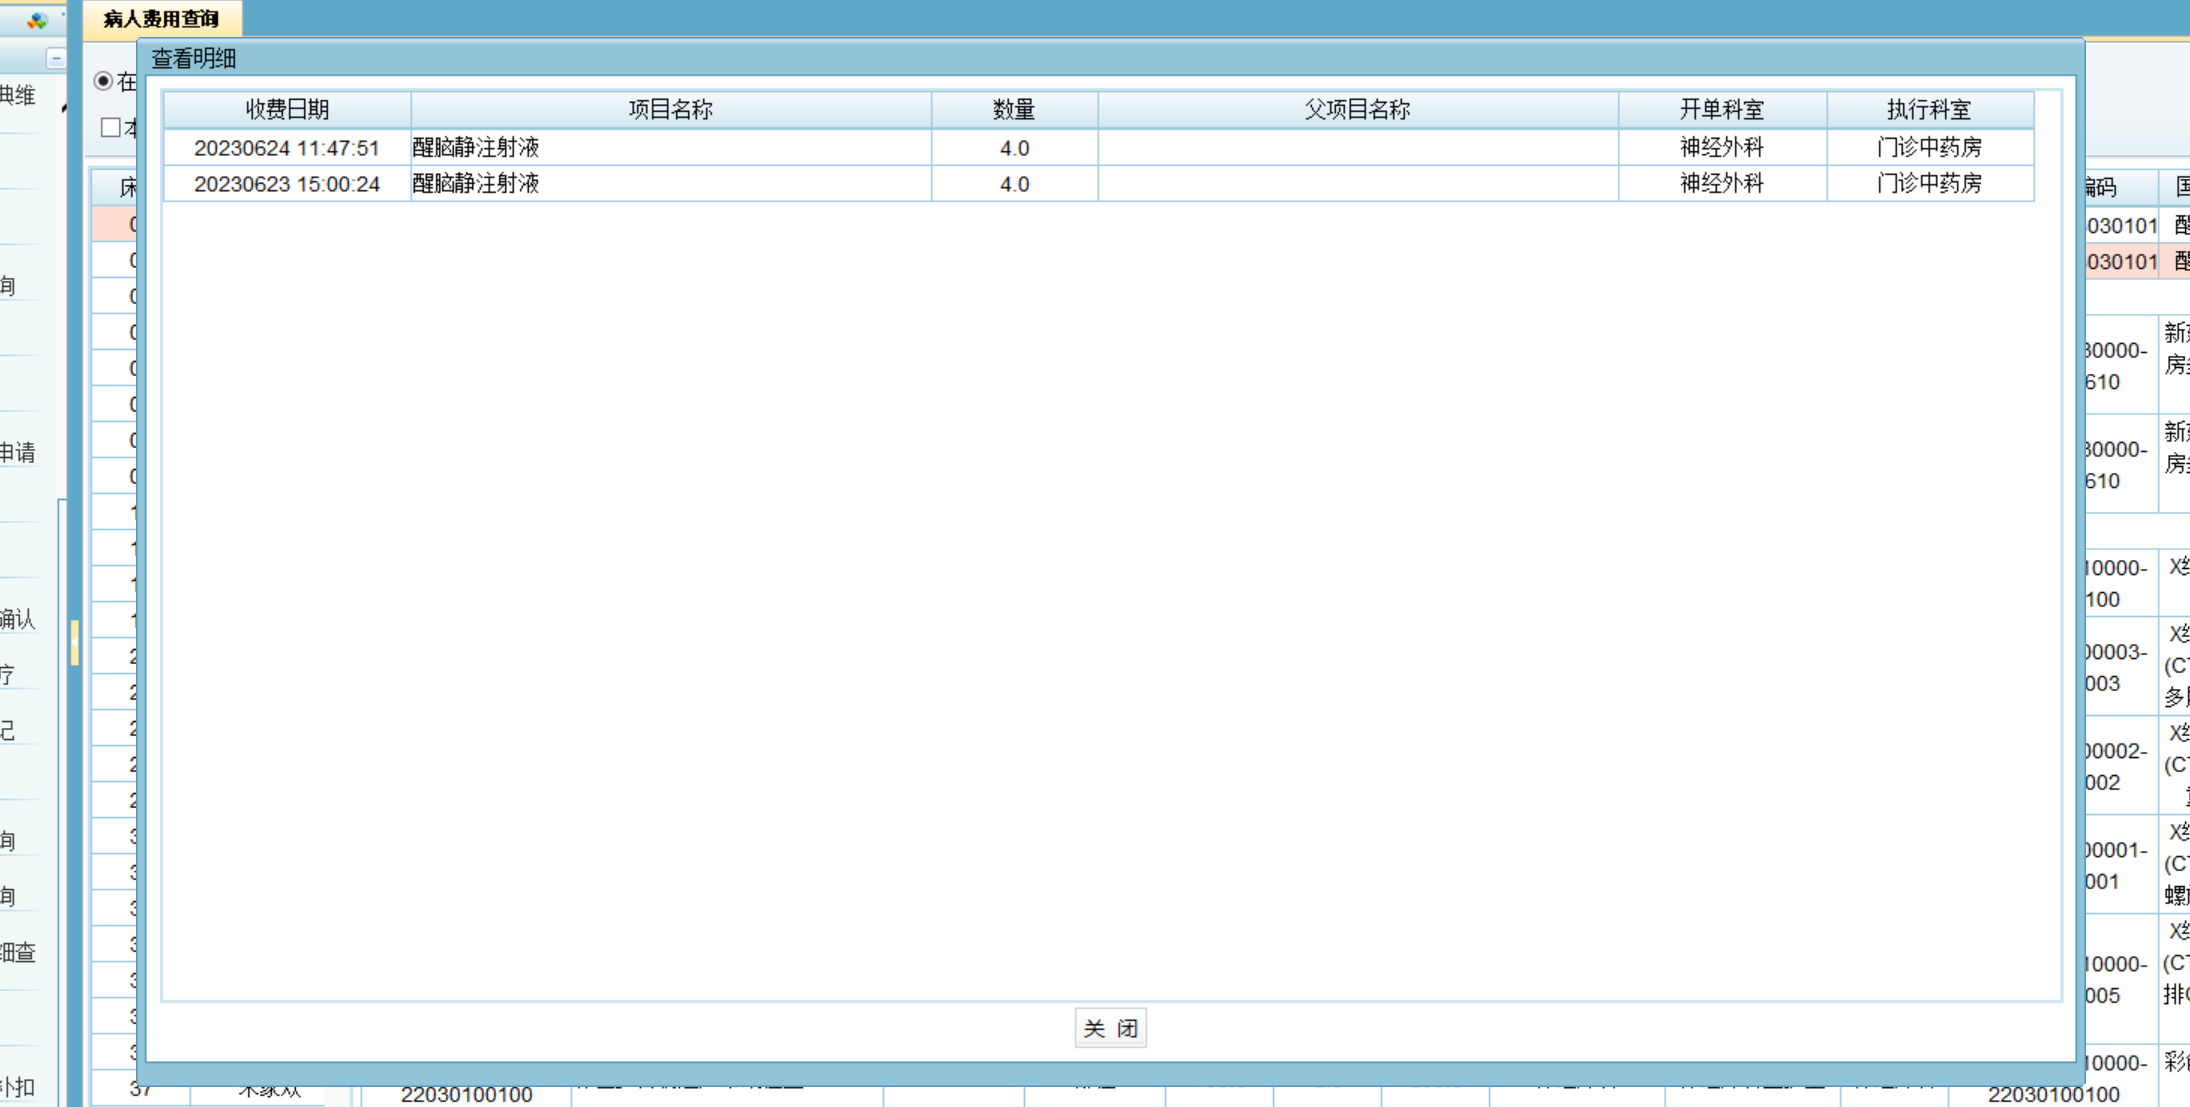The height and width of the screenshot is (1107, 2190).
Task: Select the row dated 20230623 15:00:24
Action: [x=287, y=184]
